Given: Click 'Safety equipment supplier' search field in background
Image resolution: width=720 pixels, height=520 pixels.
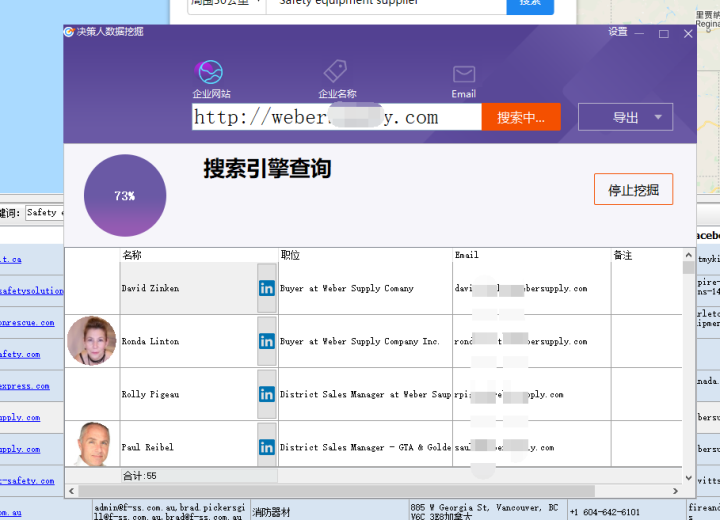Looking at the screenshot, I should coord(387,5).
